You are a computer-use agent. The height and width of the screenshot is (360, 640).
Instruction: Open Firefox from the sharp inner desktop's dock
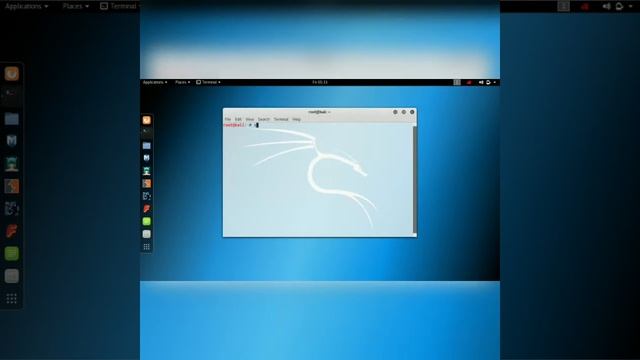click(147, 120)
